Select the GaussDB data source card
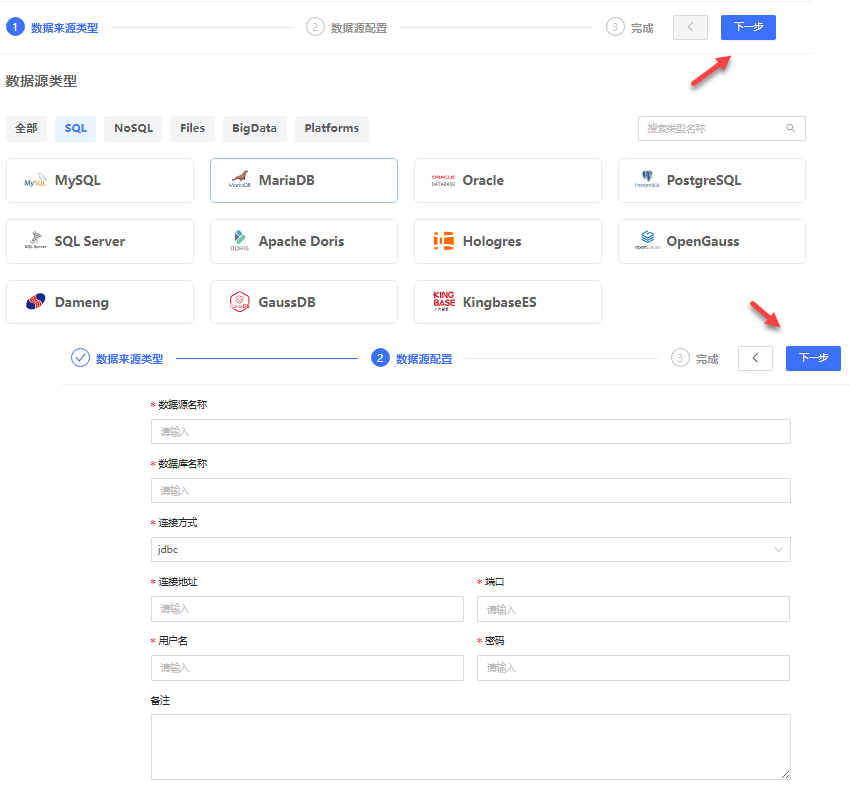Screen dimensions: 850x805 point(304,302)
